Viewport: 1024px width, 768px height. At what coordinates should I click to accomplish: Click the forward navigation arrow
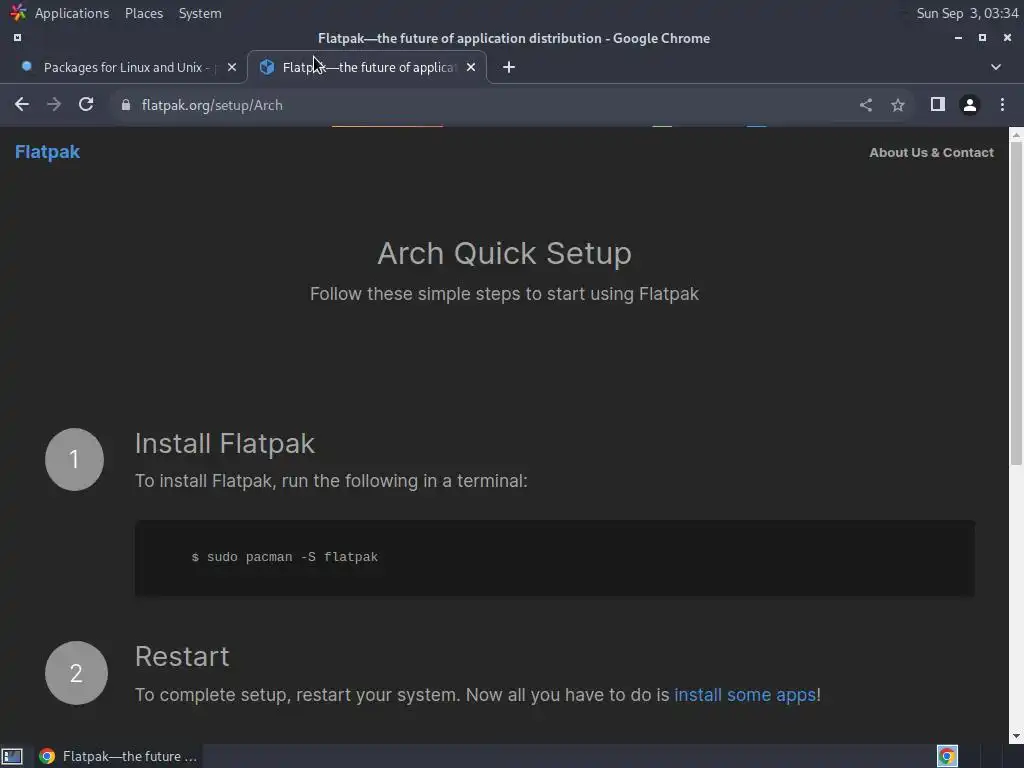click(x=54, y=104)
